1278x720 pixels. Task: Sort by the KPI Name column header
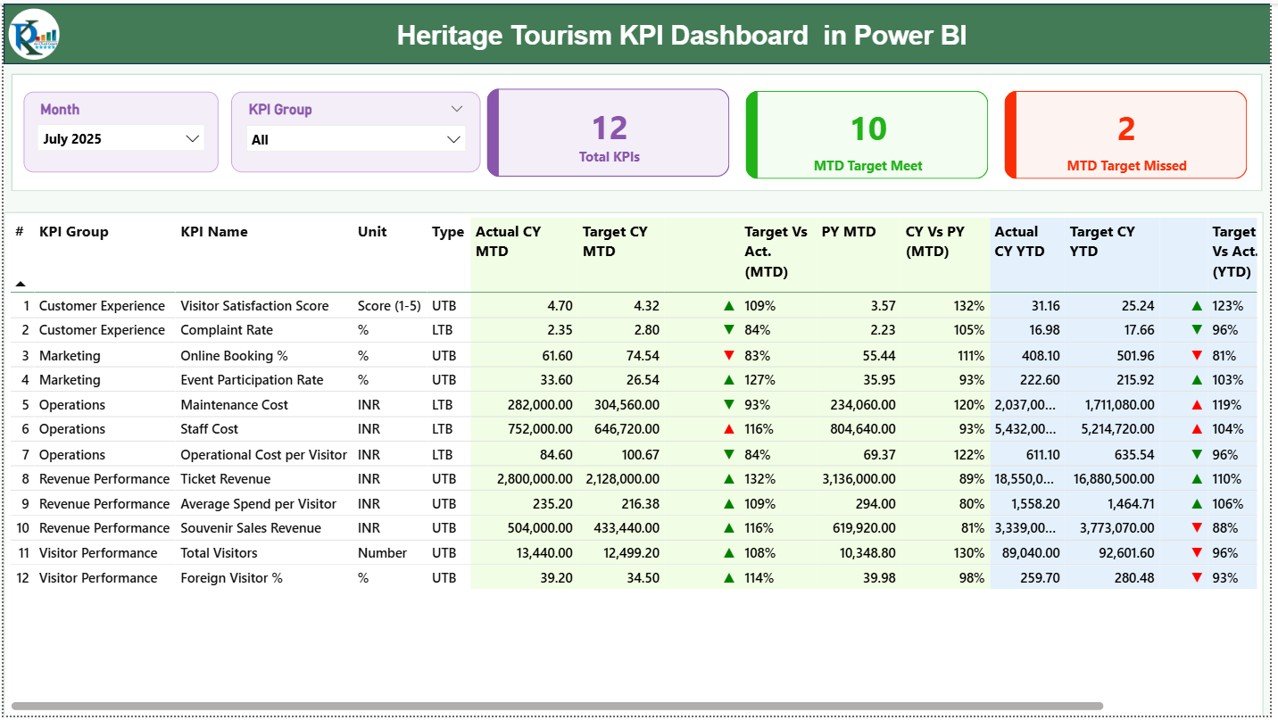click(x=214, y=232)
